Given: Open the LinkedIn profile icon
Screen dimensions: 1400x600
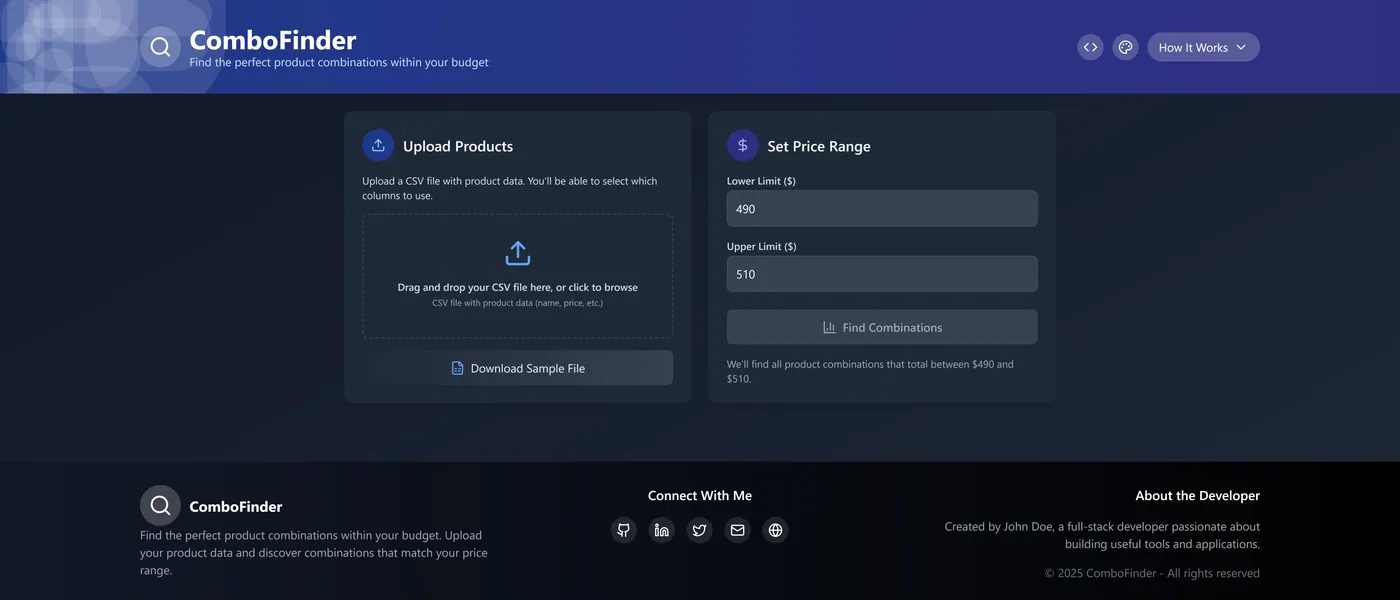Looking at the screenshot, I should pos(662,530).
